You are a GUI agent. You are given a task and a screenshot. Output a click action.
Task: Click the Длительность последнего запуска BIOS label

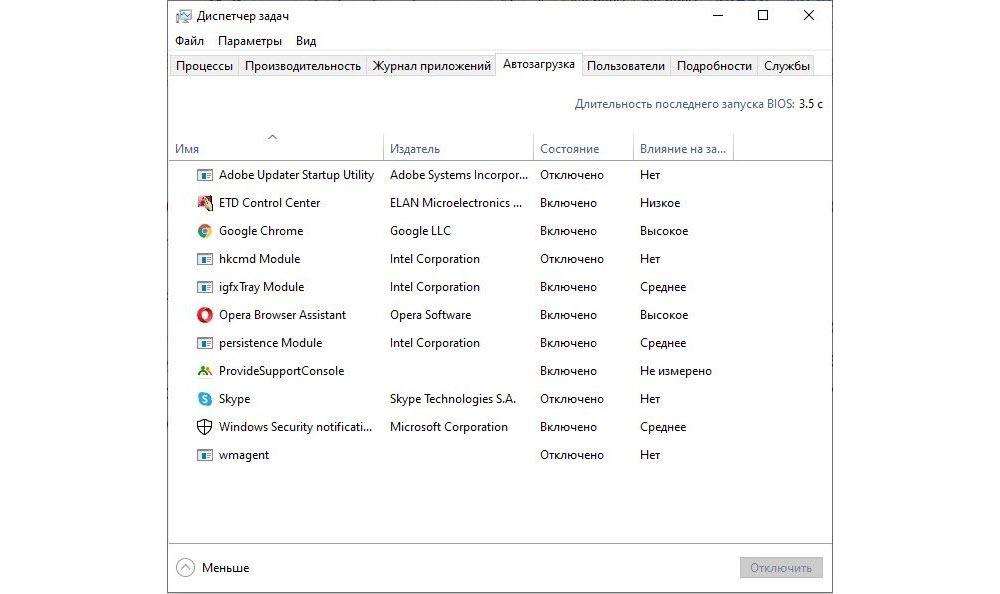click(x=685, y=104)
